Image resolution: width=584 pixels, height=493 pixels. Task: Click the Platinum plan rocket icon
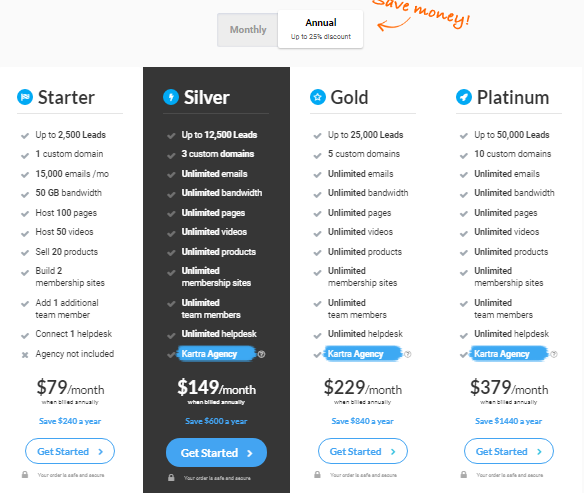pyautogui.click(x=464, y=97)
